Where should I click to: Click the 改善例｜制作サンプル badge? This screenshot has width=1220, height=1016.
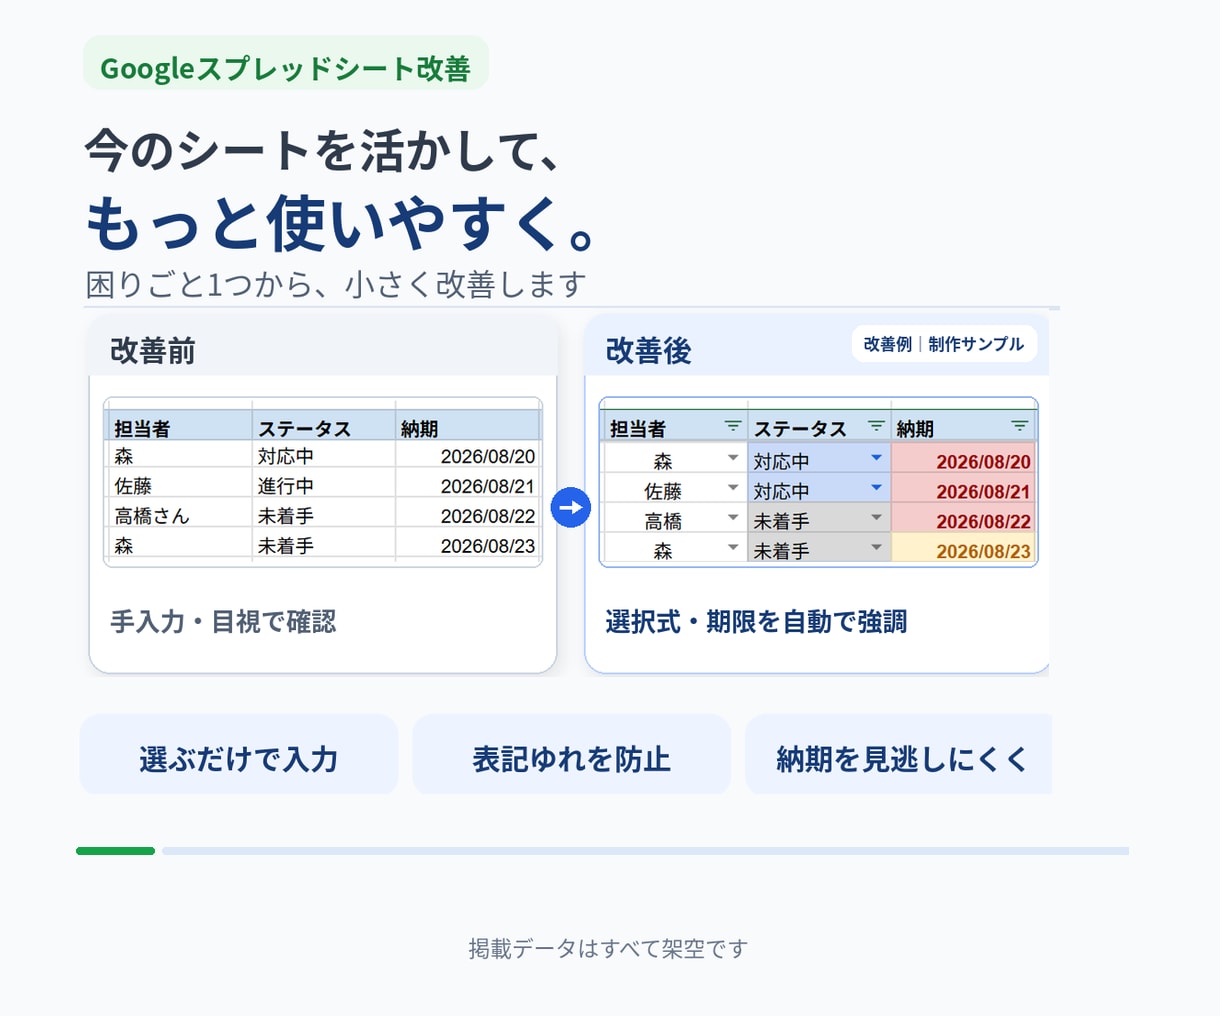tap(944, 344)
